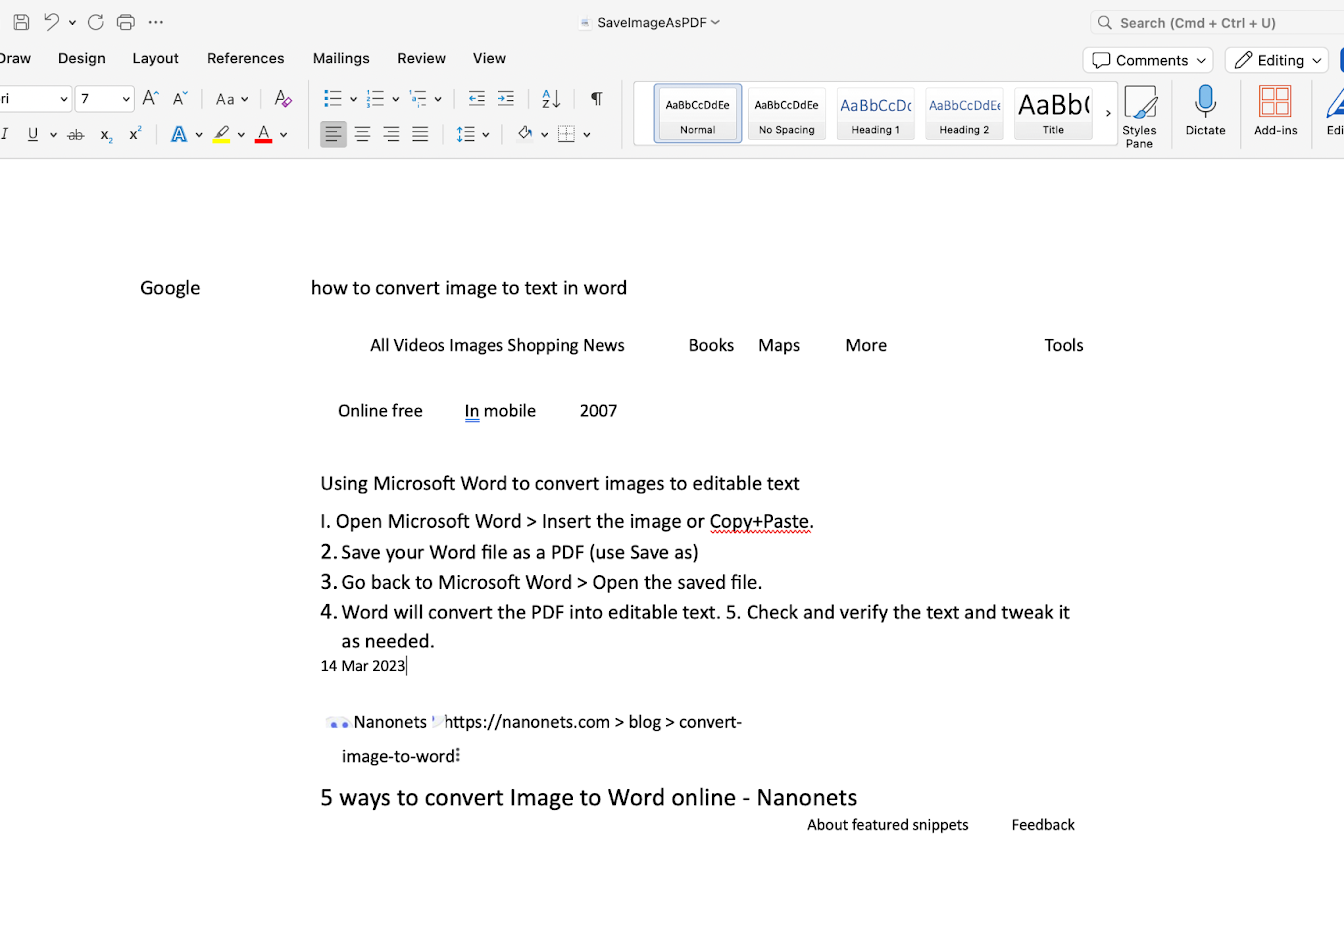Toggle bold formatting
1344x946 pixels.
point(2,134)
